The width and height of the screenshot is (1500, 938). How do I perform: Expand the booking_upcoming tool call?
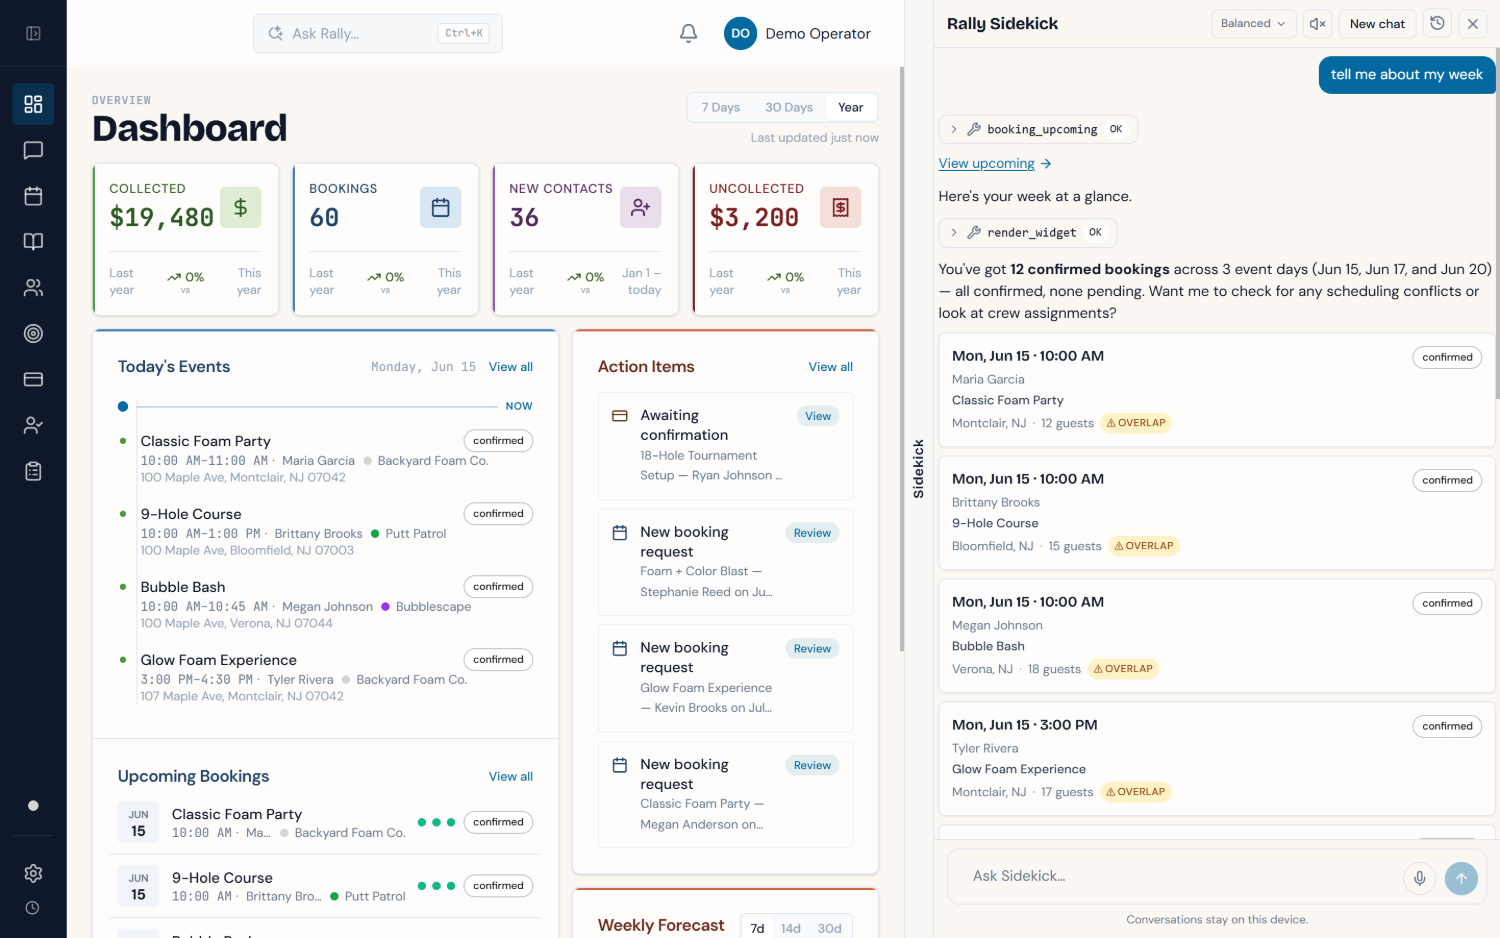tap(1038, 129)
